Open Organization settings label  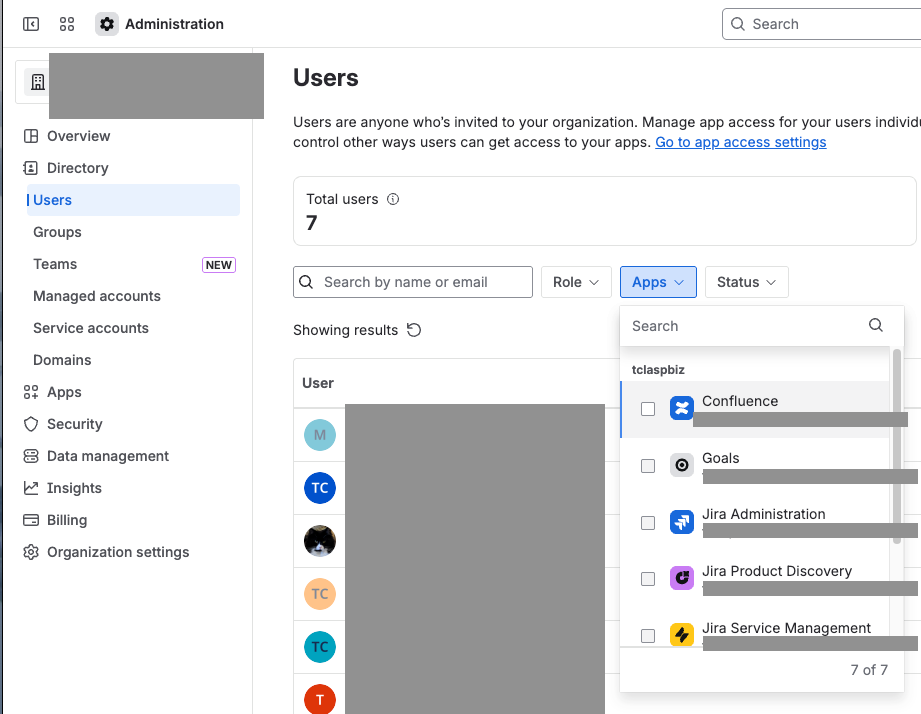118,553
